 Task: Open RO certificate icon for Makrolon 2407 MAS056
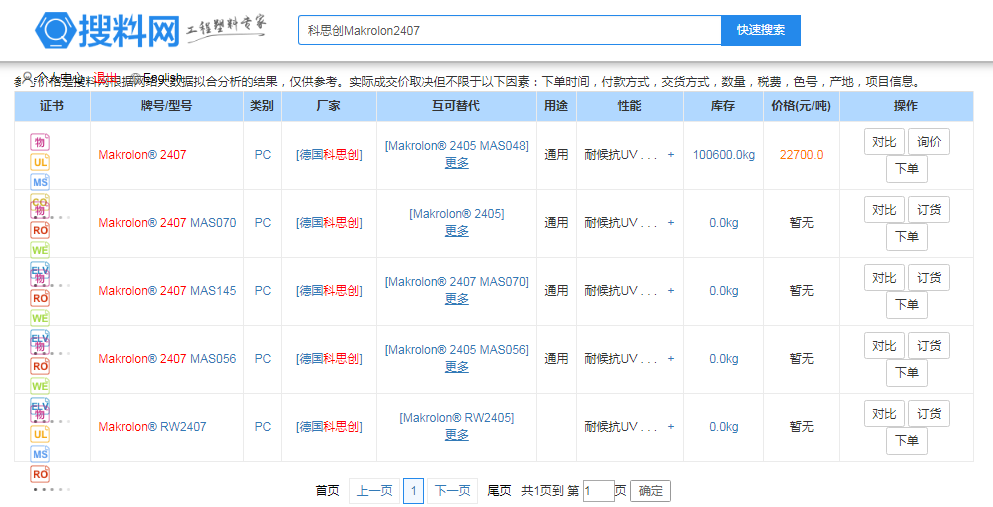(x=40, y=366)
